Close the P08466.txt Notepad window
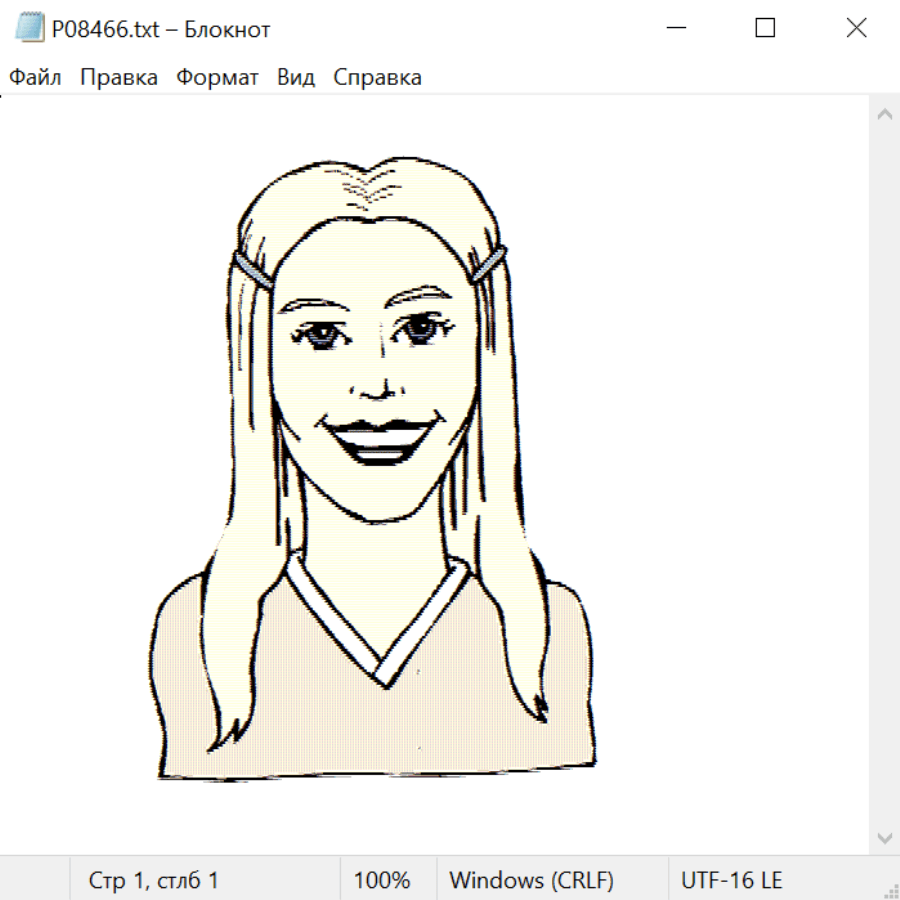The height and width of the screenshot is (900, 900). [856, 29]
